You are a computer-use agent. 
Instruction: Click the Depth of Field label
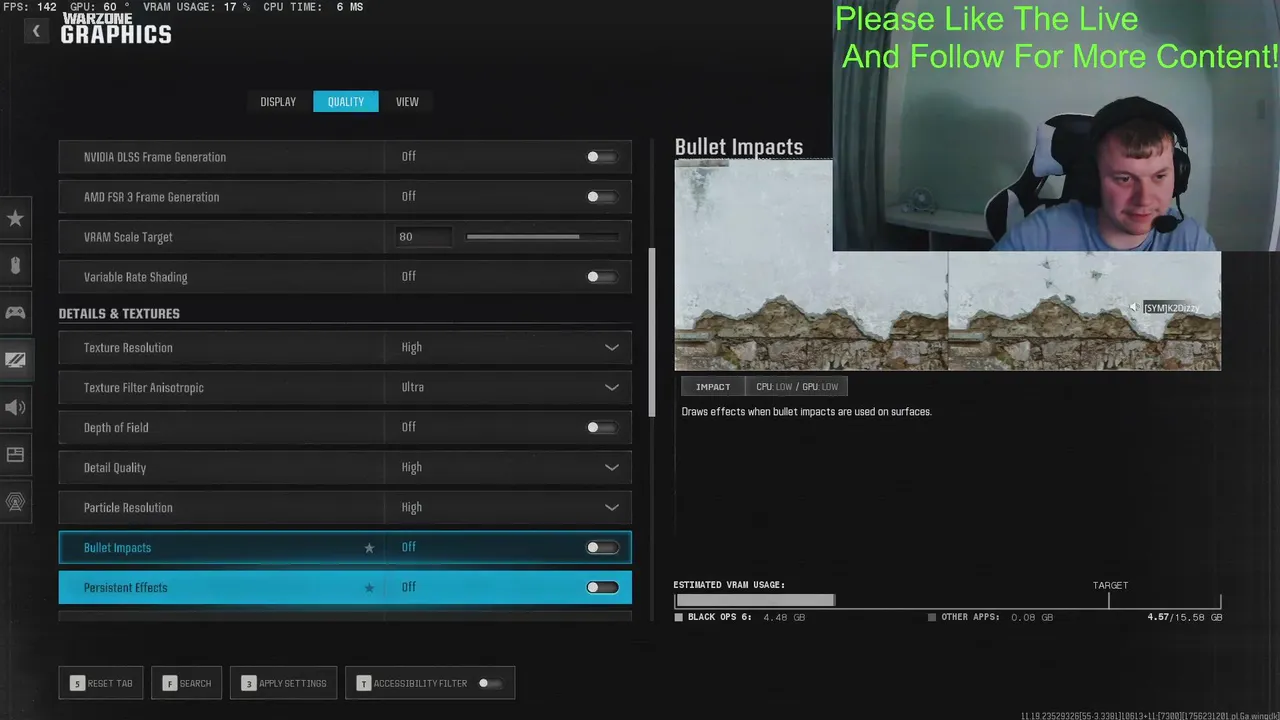(x=116, y=428)
